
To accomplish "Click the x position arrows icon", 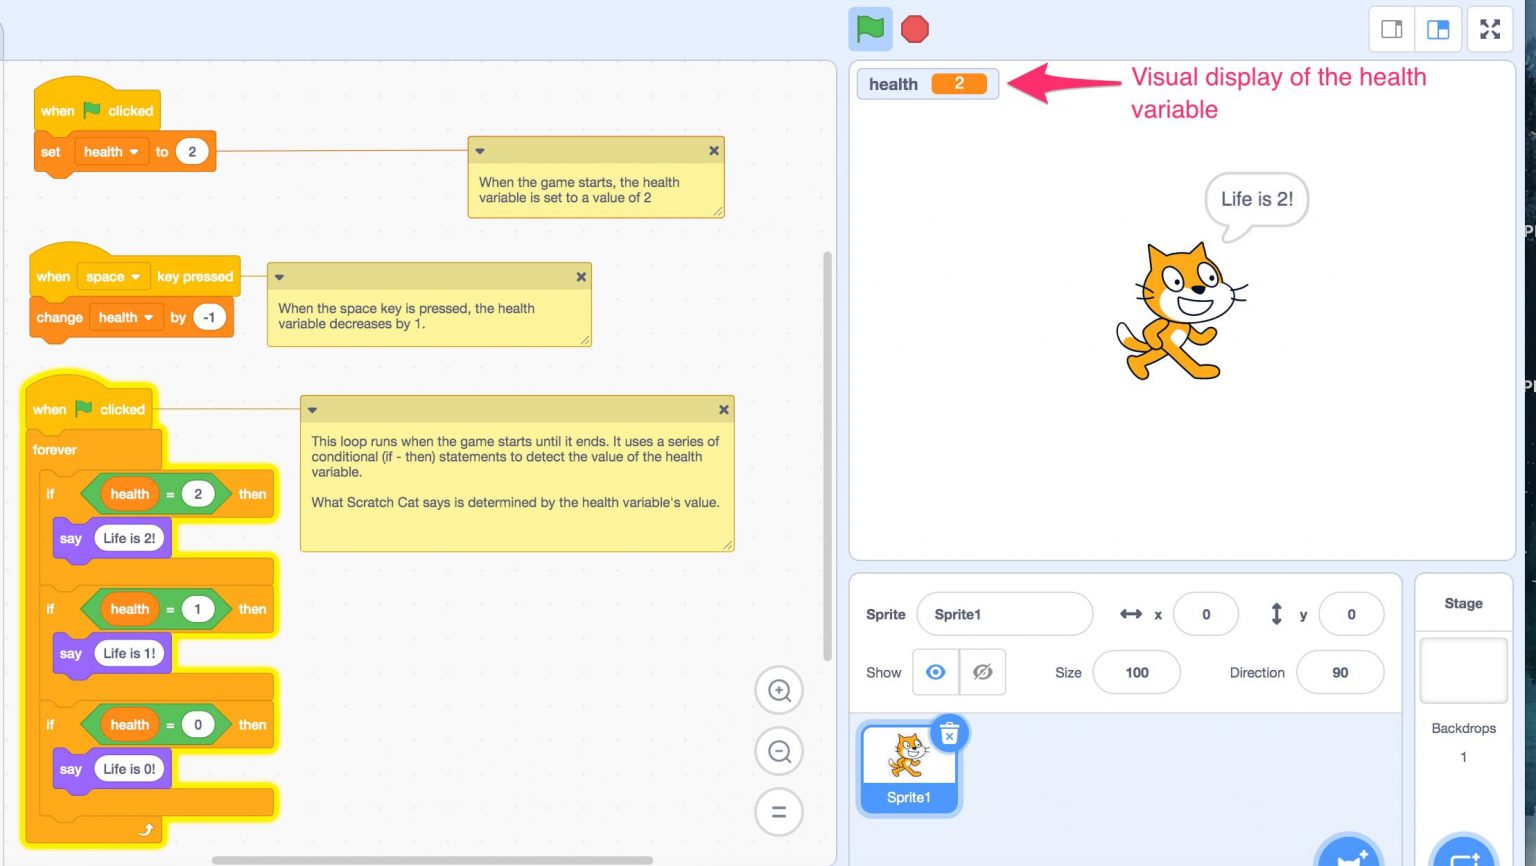I will 1131,614.
